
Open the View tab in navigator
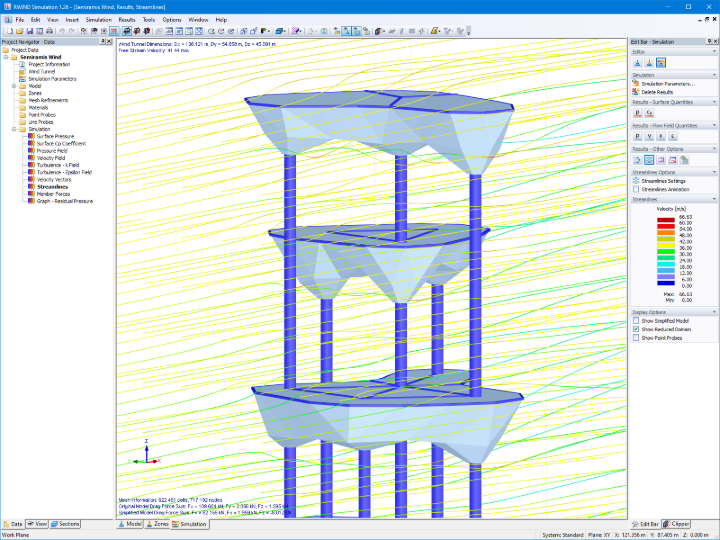(x=37, y=524)
